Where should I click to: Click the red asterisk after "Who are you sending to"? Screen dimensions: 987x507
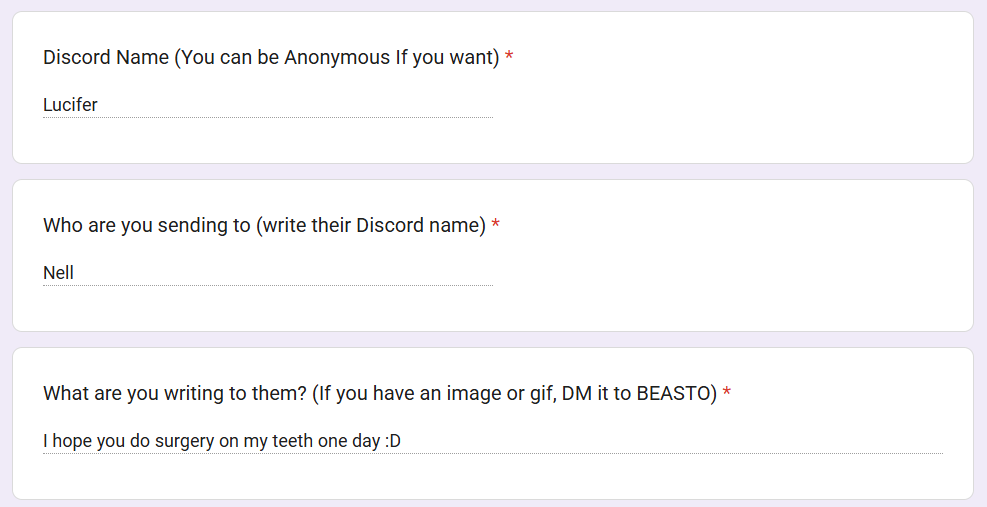click(x=495, y=226)
